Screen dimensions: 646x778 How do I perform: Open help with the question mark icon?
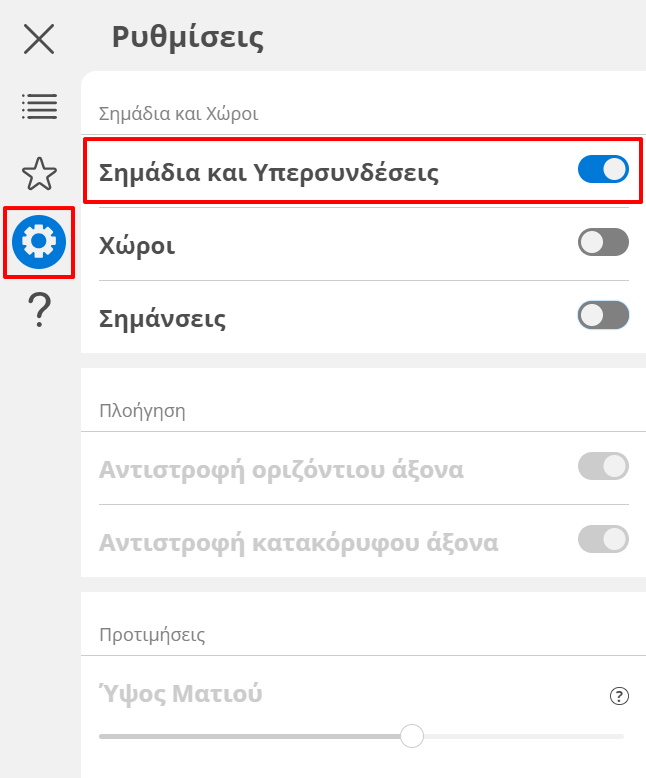coord(39,311)
